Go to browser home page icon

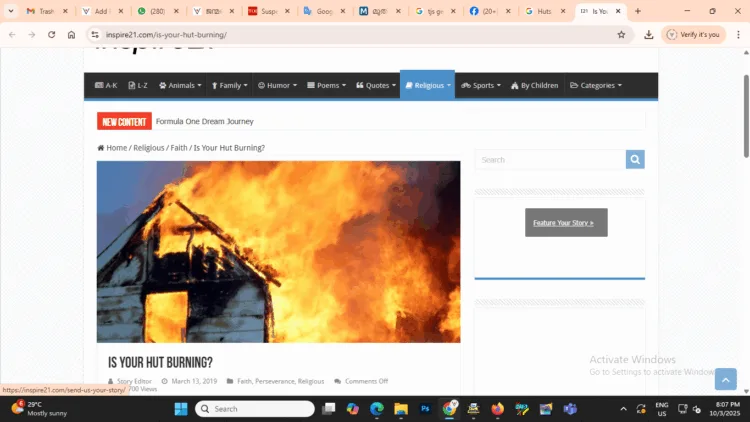click(71, 34)
